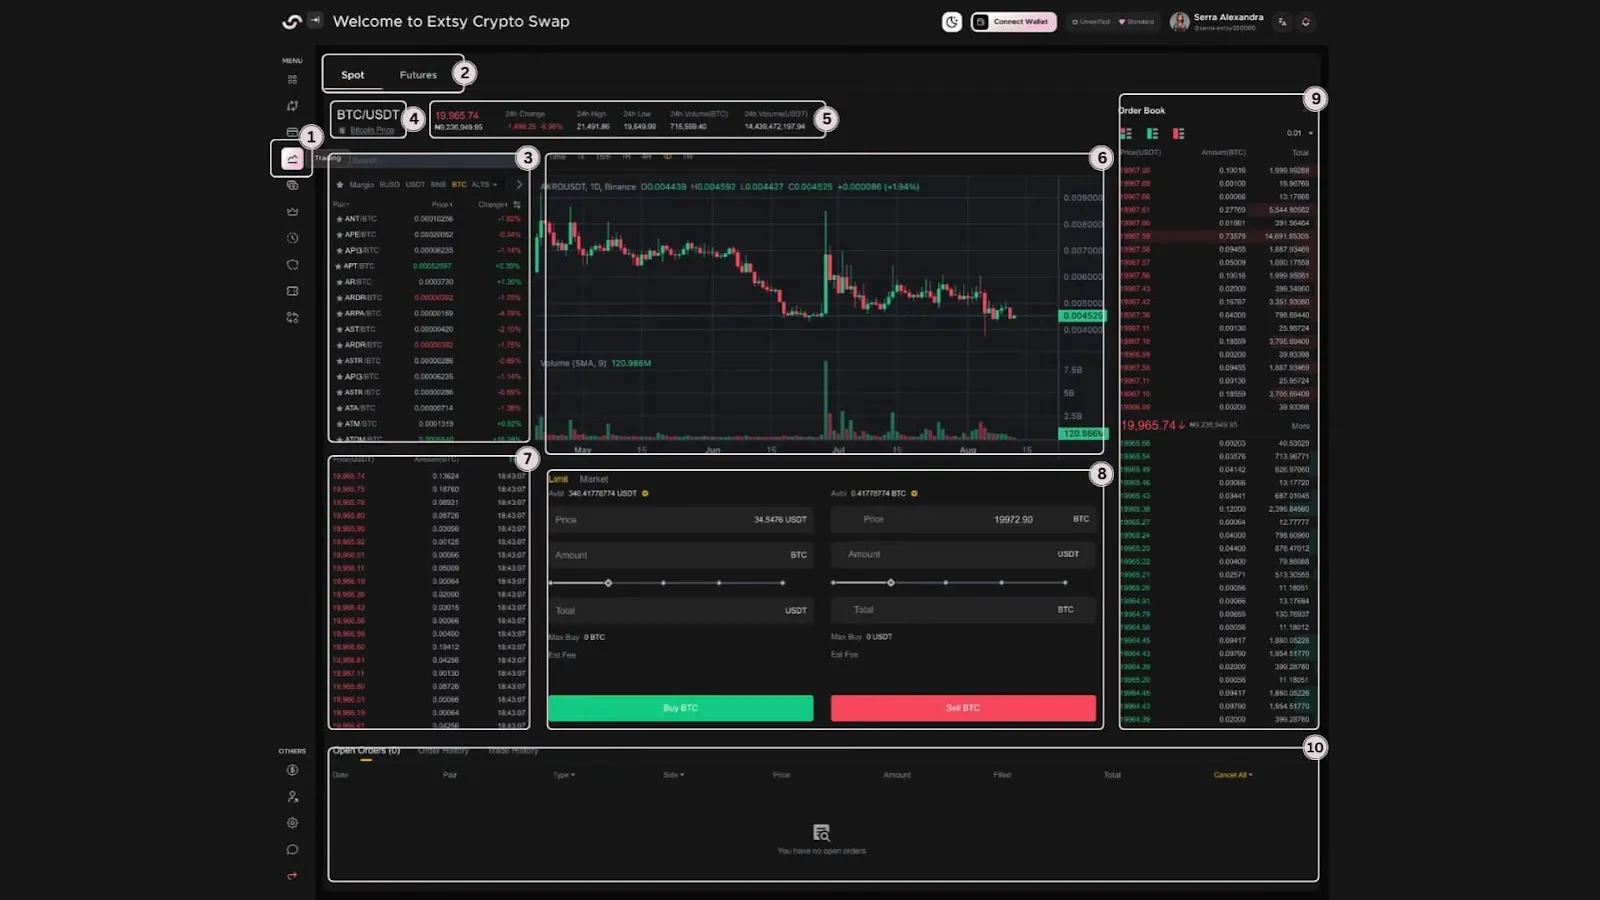
Task: Open notifications bell icon
Action: click(1305, 22)
